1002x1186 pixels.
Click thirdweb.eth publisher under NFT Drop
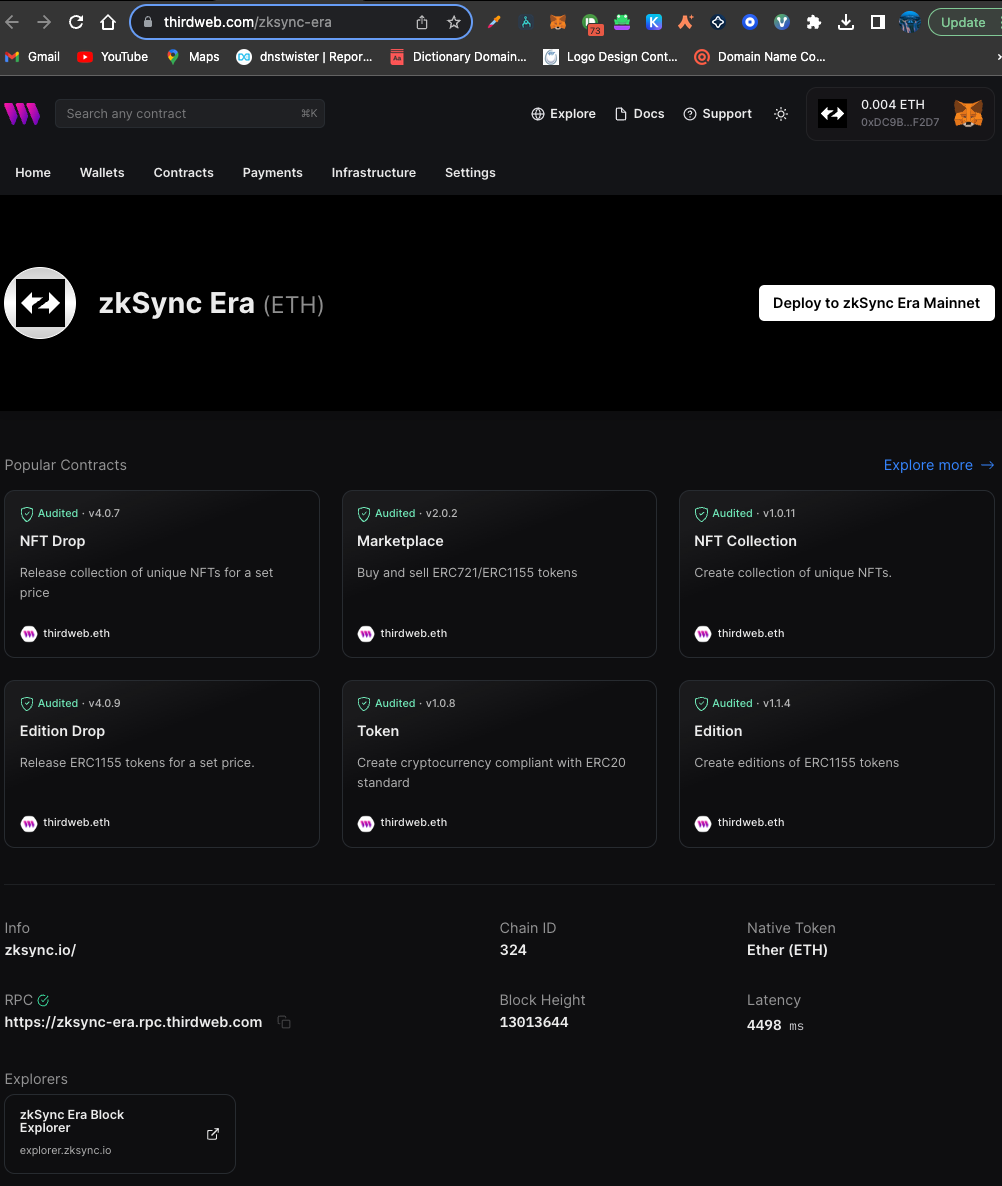pos(65,634)
